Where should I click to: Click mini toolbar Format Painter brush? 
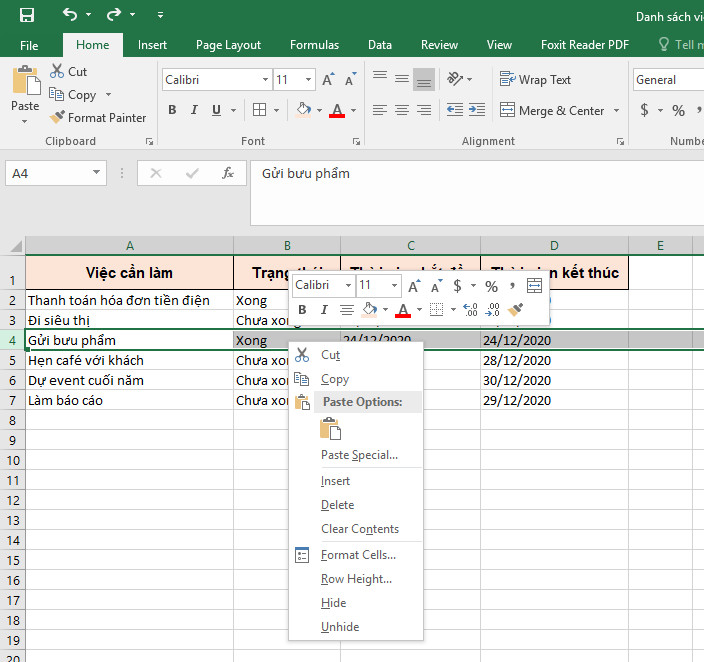coord(515,310)
